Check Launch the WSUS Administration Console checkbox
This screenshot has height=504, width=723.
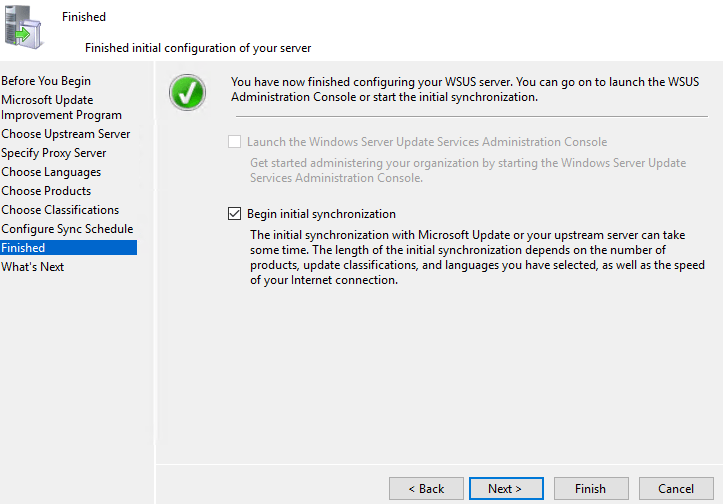[x=234, y=142]
